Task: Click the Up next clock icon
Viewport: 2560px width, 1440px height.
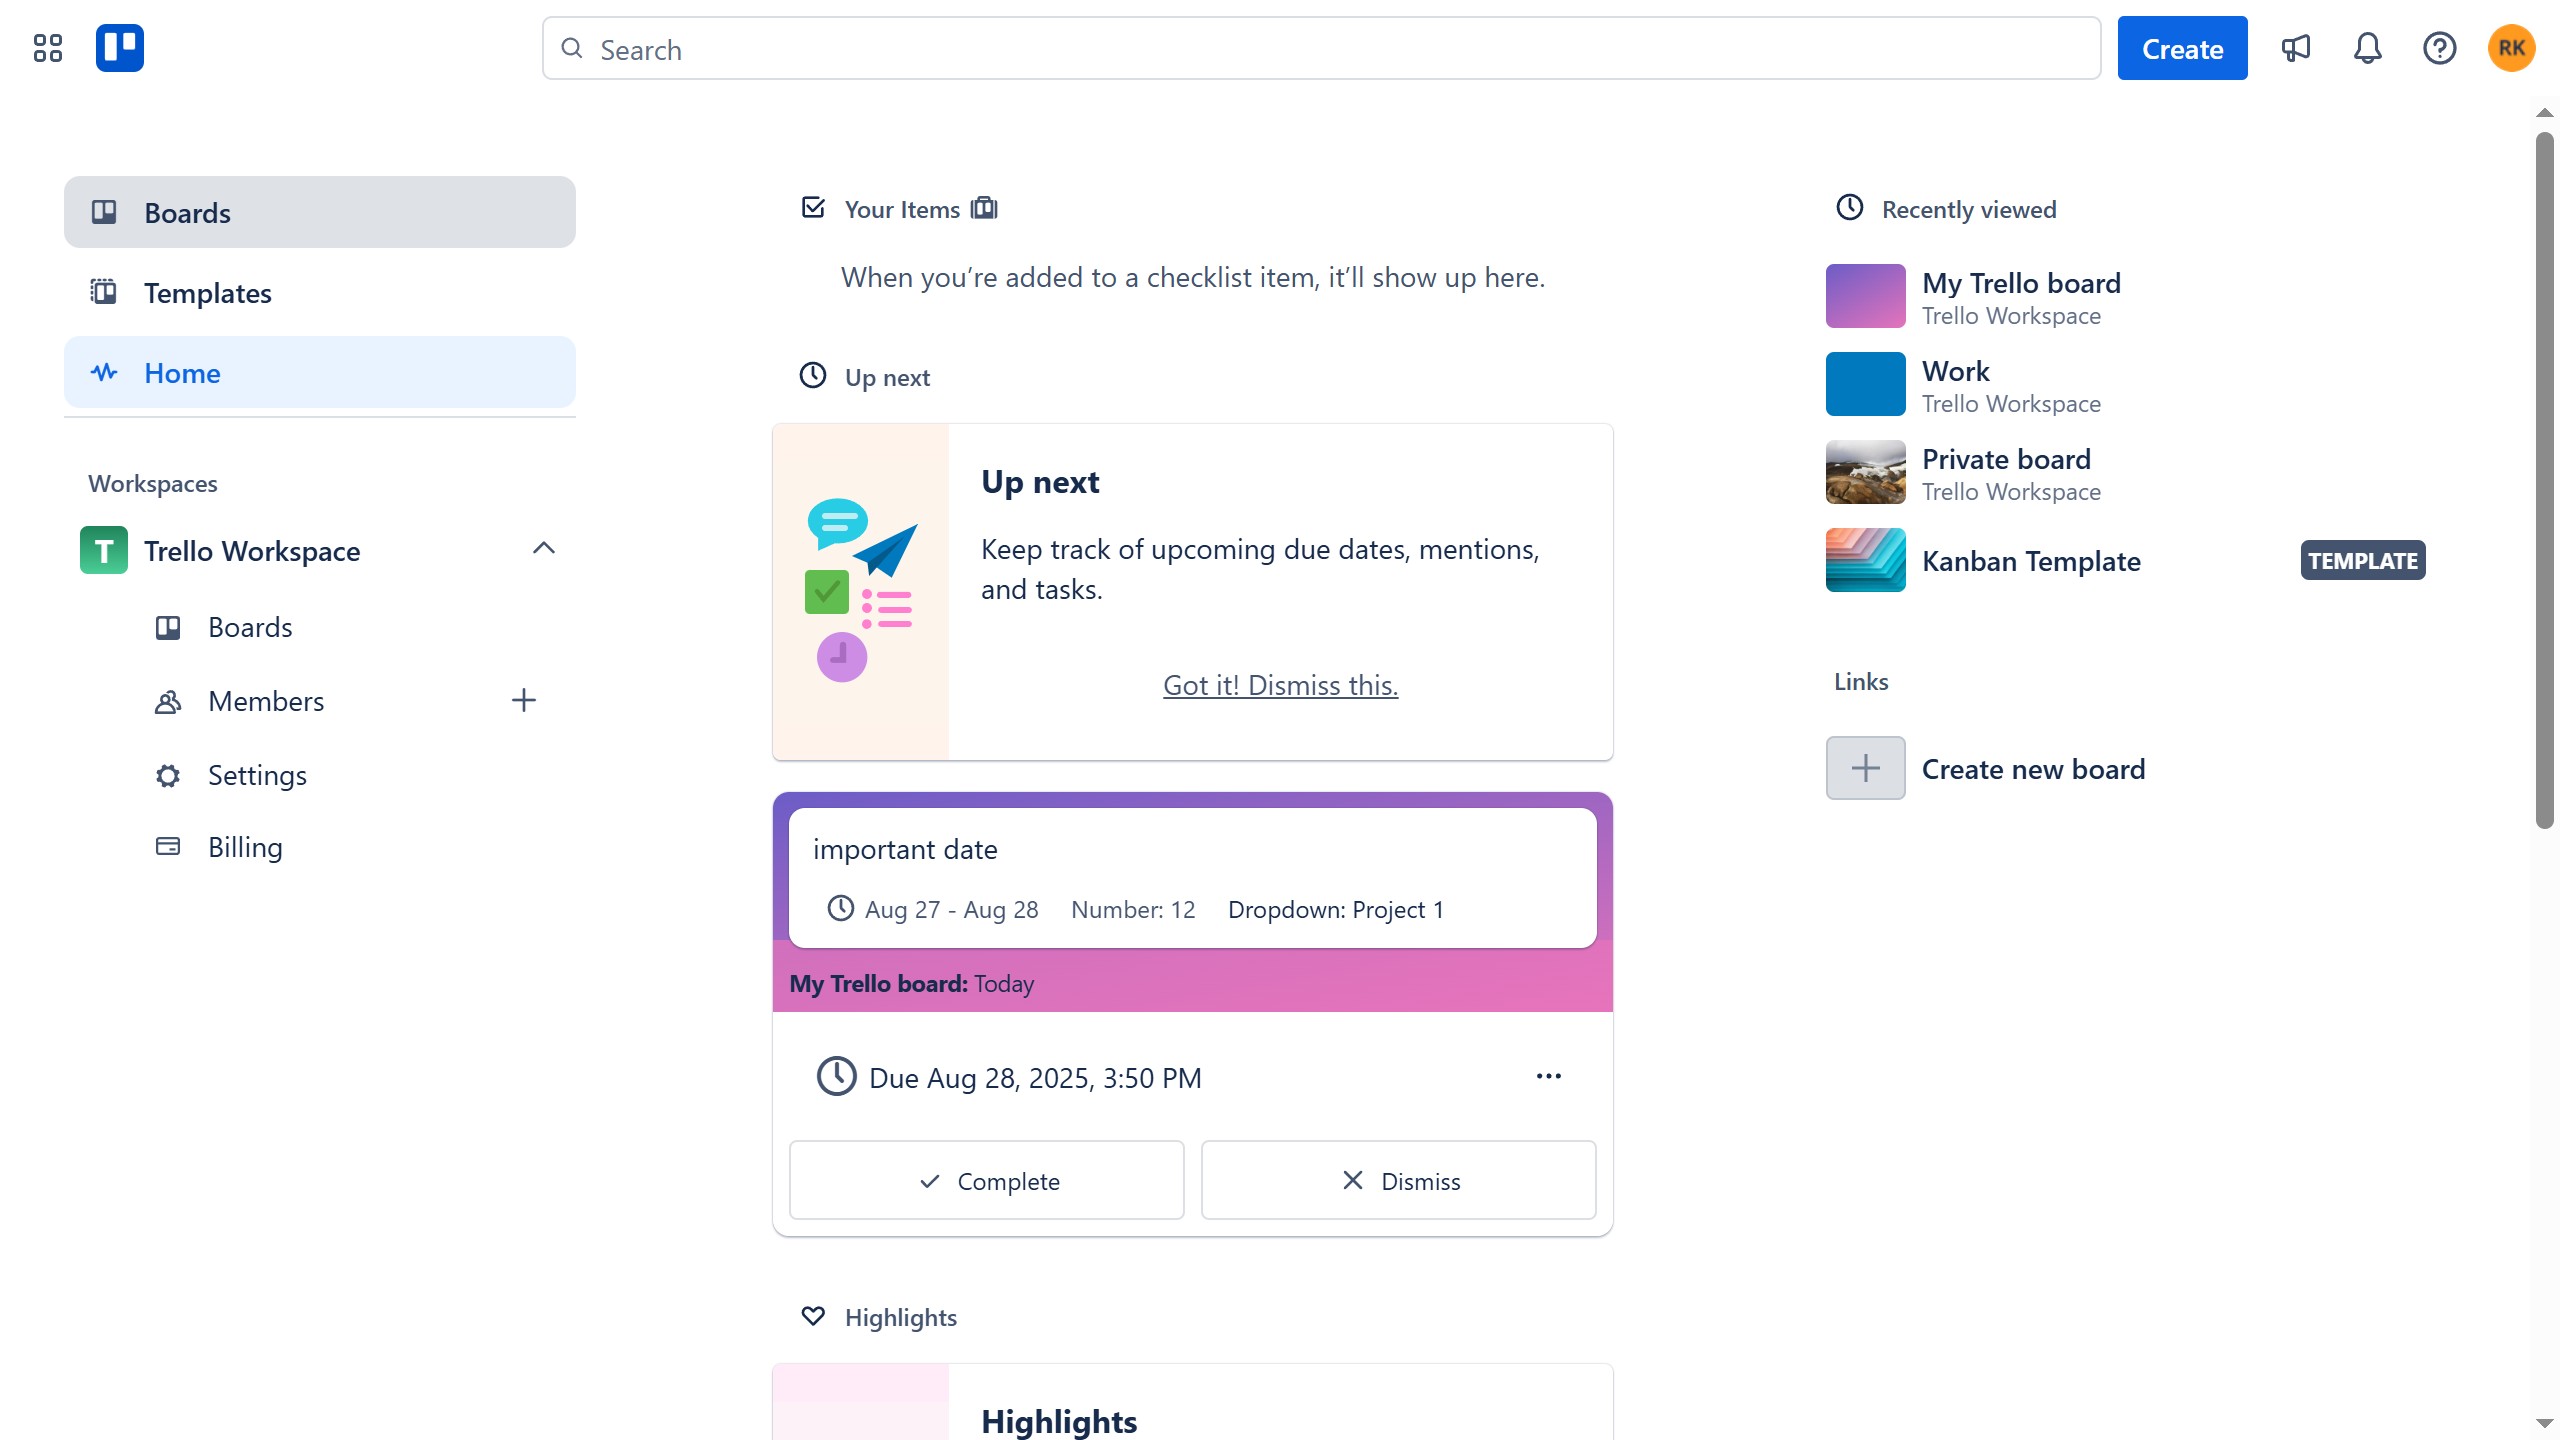Action: click(x=813, y=376)
